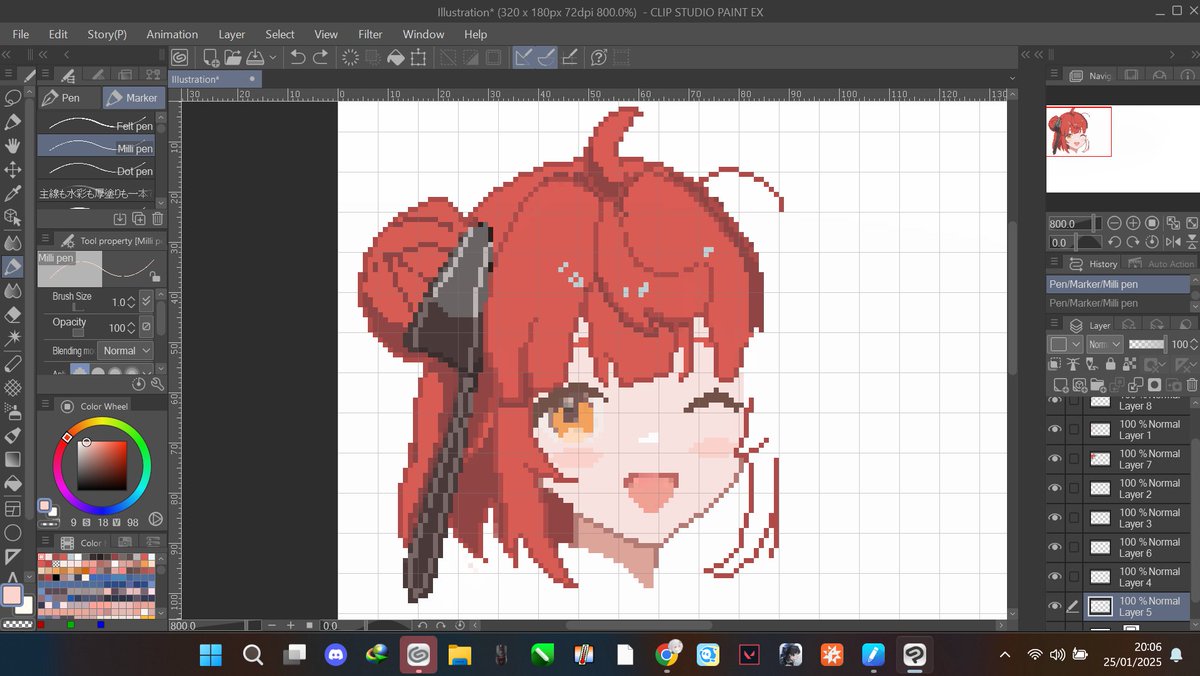The width and height of the screenshot is (1200, 676).
Task: Adjust the layer opacity slider
Action: [x=1147, y=344]
